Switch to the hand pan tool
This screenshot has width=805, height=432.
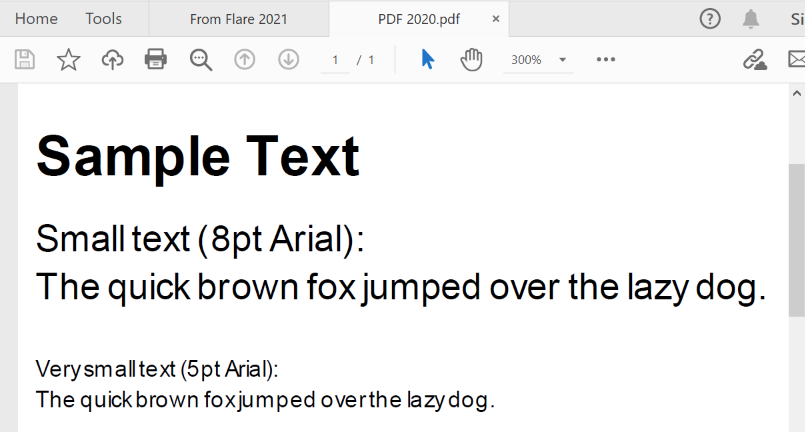471,60
